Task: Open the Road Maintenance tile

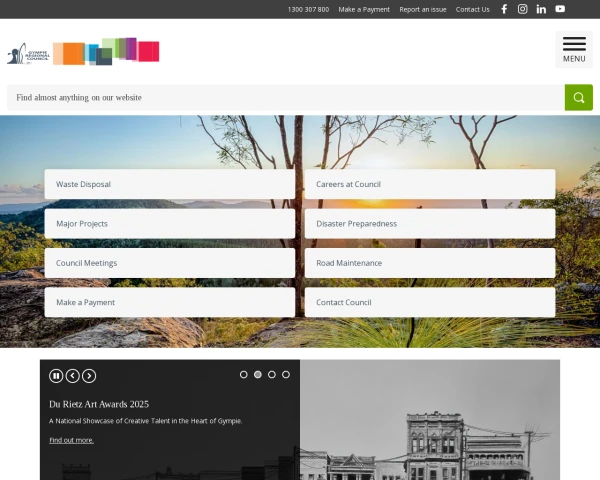Action: 430,263
